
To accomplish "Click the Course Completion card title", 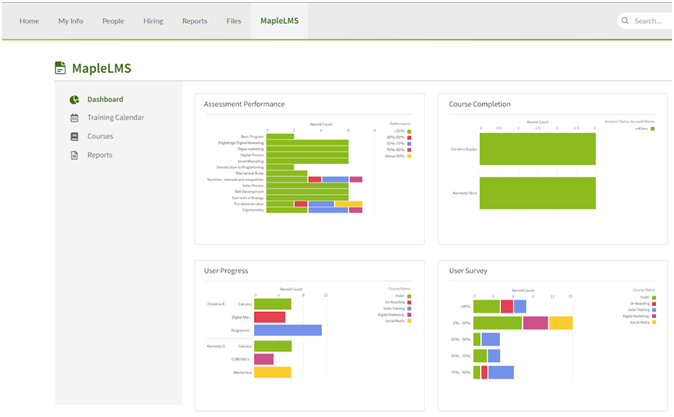I will click(x=480, y=104).
